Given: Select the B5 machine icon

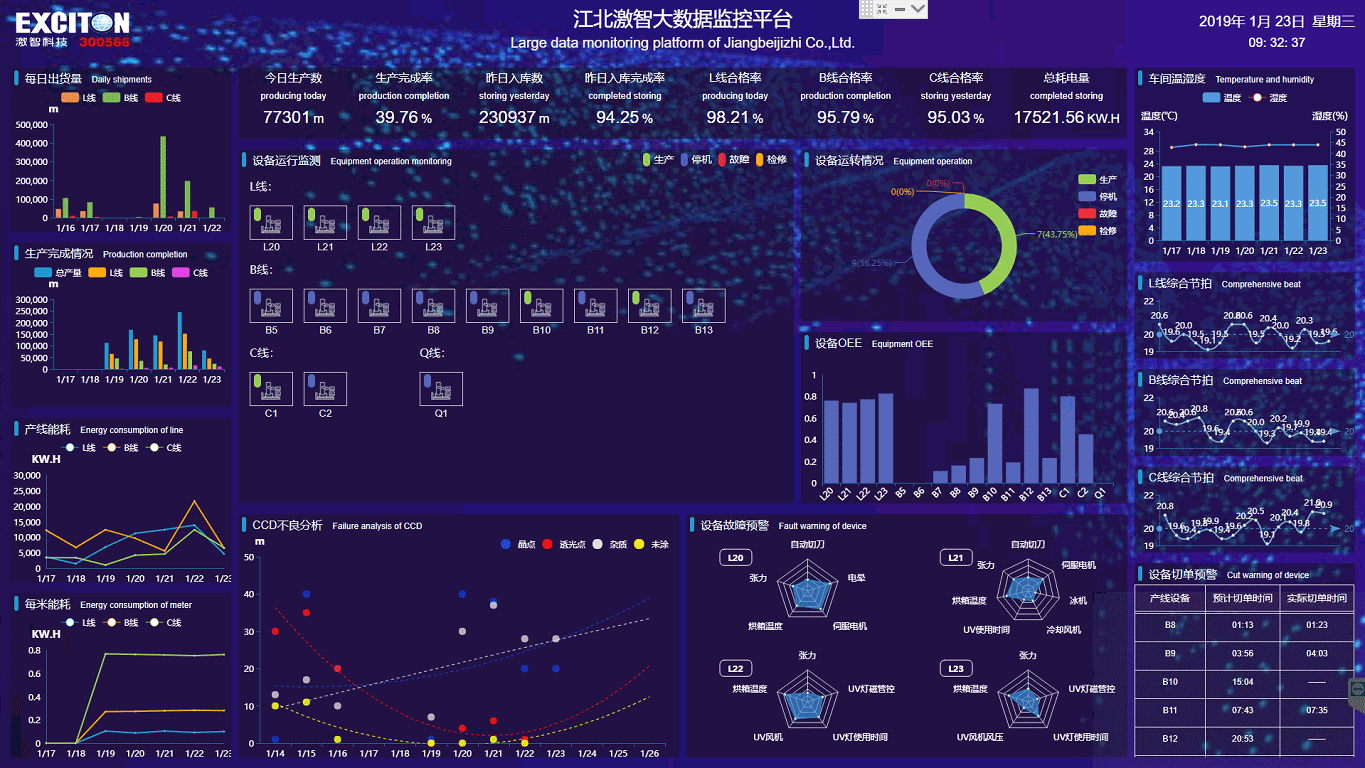Looking at the screenshot, I should coord(271,306).
